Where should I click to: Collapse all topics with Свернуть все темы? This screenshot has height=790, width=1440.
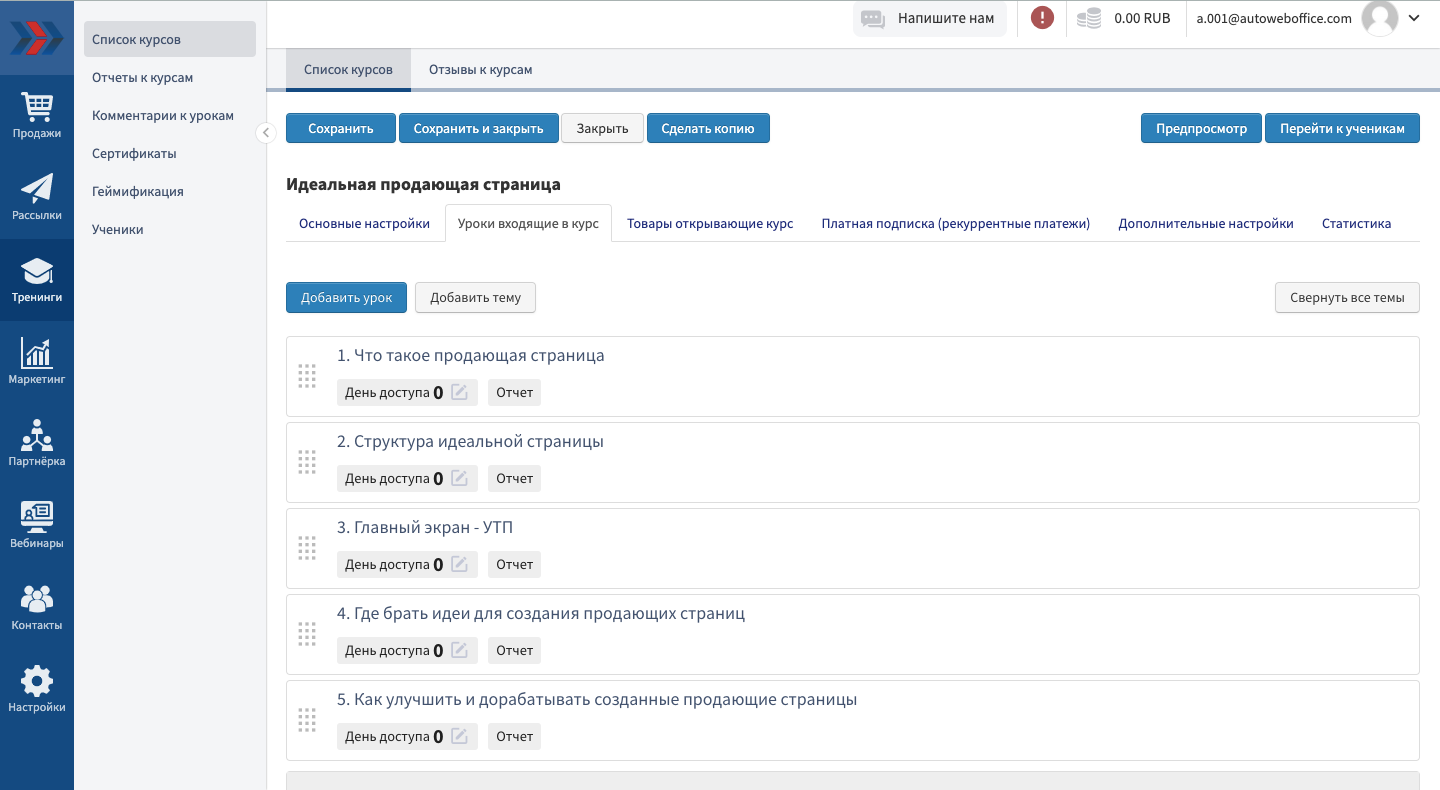pyautogui.click(x=1347, y=297)
